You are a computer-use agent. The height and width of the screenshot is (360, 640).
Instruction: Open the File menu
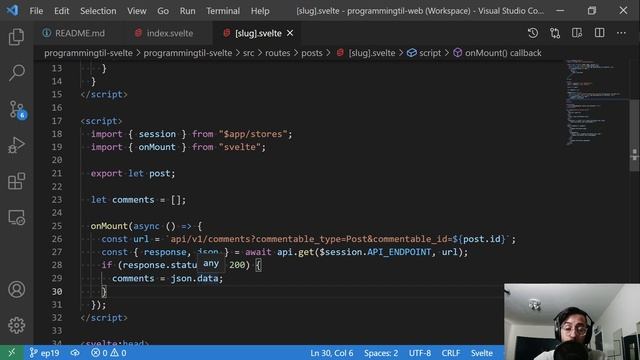point(36,11)
